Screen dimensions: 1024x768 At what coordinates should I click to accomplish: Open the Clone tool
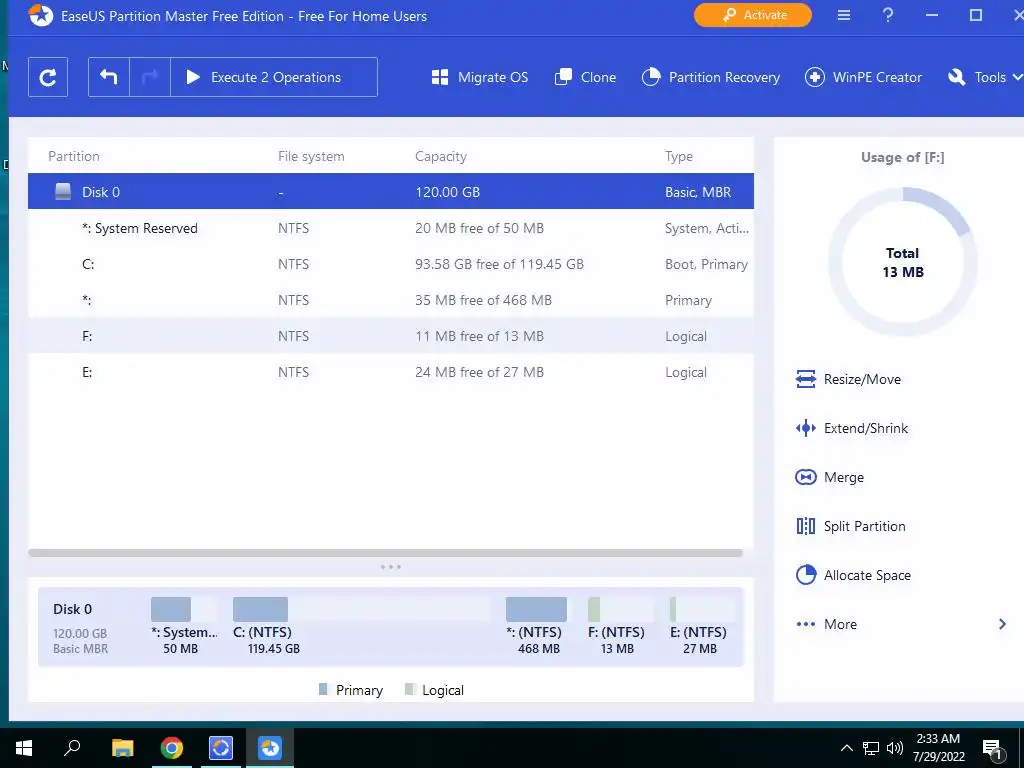tap(585, 77)
